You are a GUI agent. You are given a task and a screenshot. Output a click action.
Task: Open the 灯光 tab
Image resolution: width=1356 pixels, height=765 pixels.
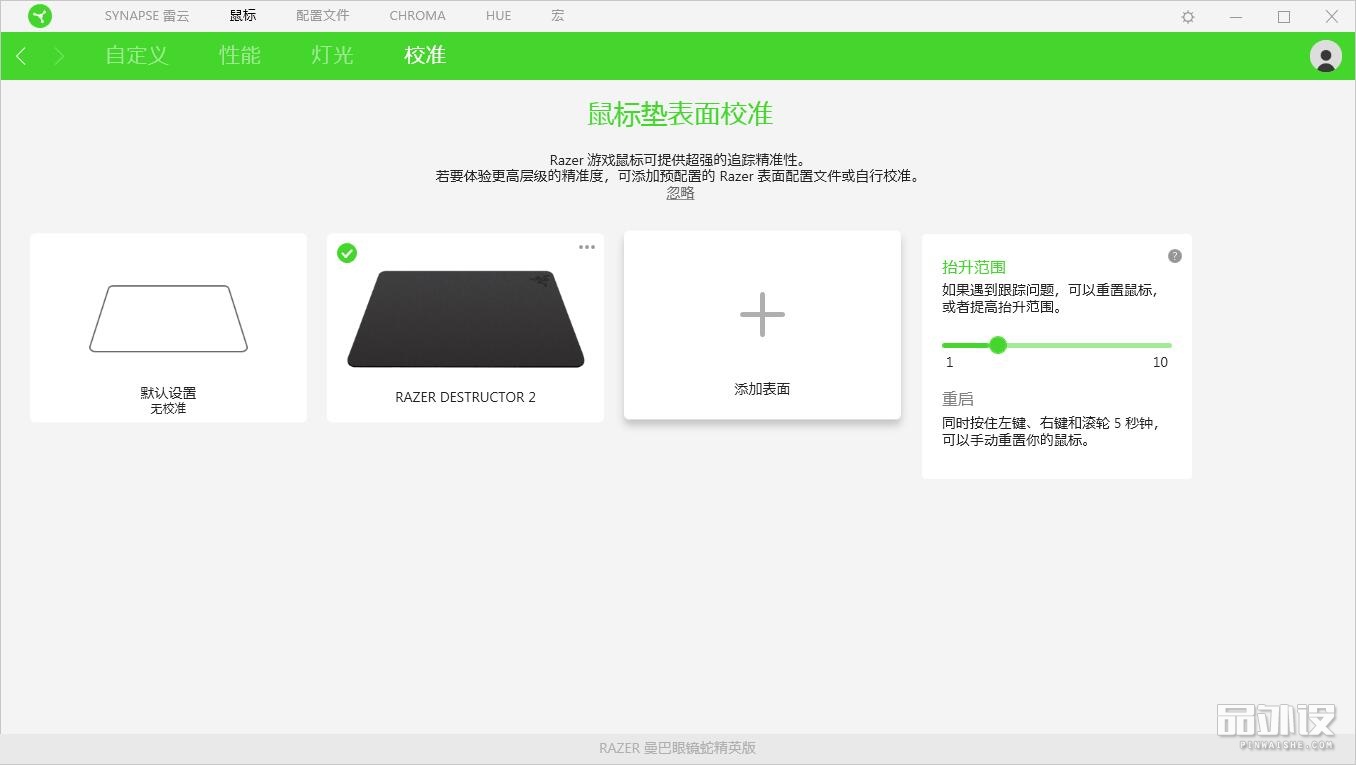pos(331,56)
